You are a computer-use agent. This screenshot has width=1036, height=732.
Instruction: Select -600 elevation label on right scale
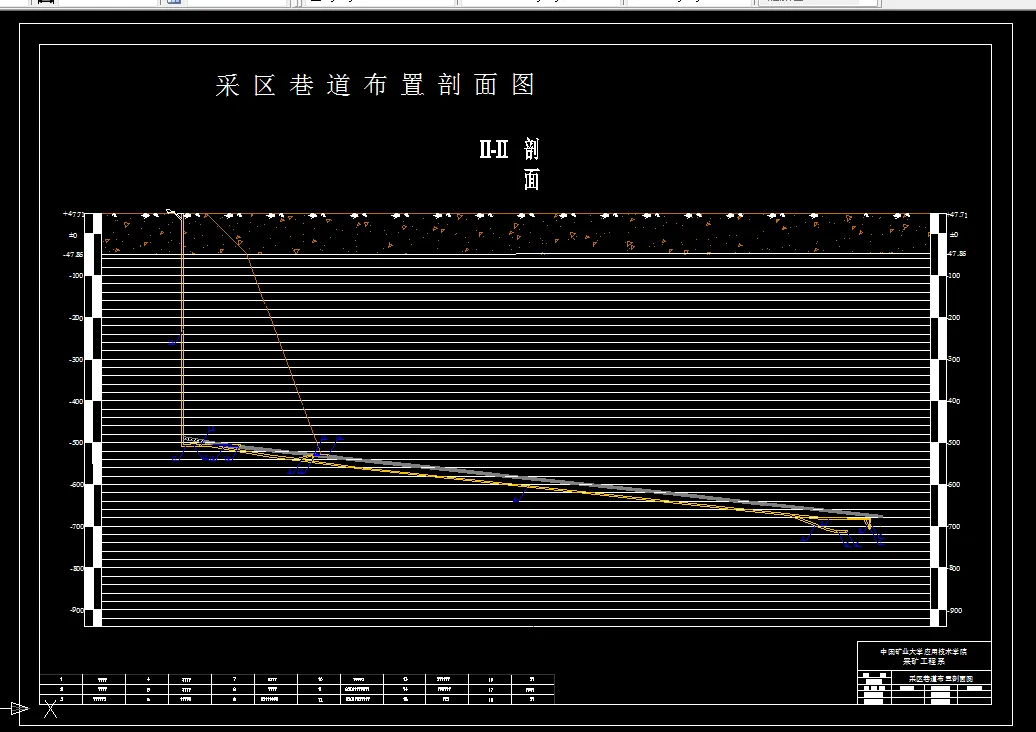(x=953, y=484)
